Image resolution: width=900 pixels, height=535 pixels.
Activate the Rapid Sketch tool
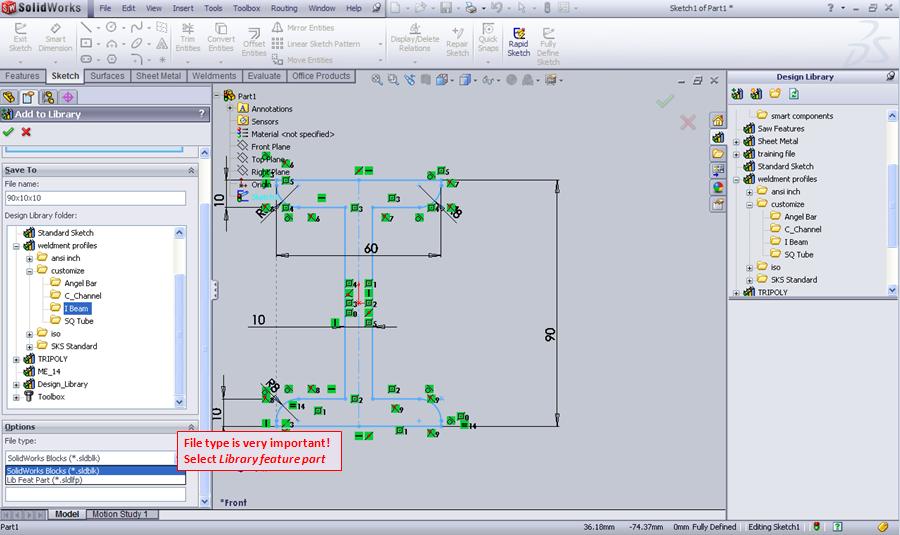point(518,42)
